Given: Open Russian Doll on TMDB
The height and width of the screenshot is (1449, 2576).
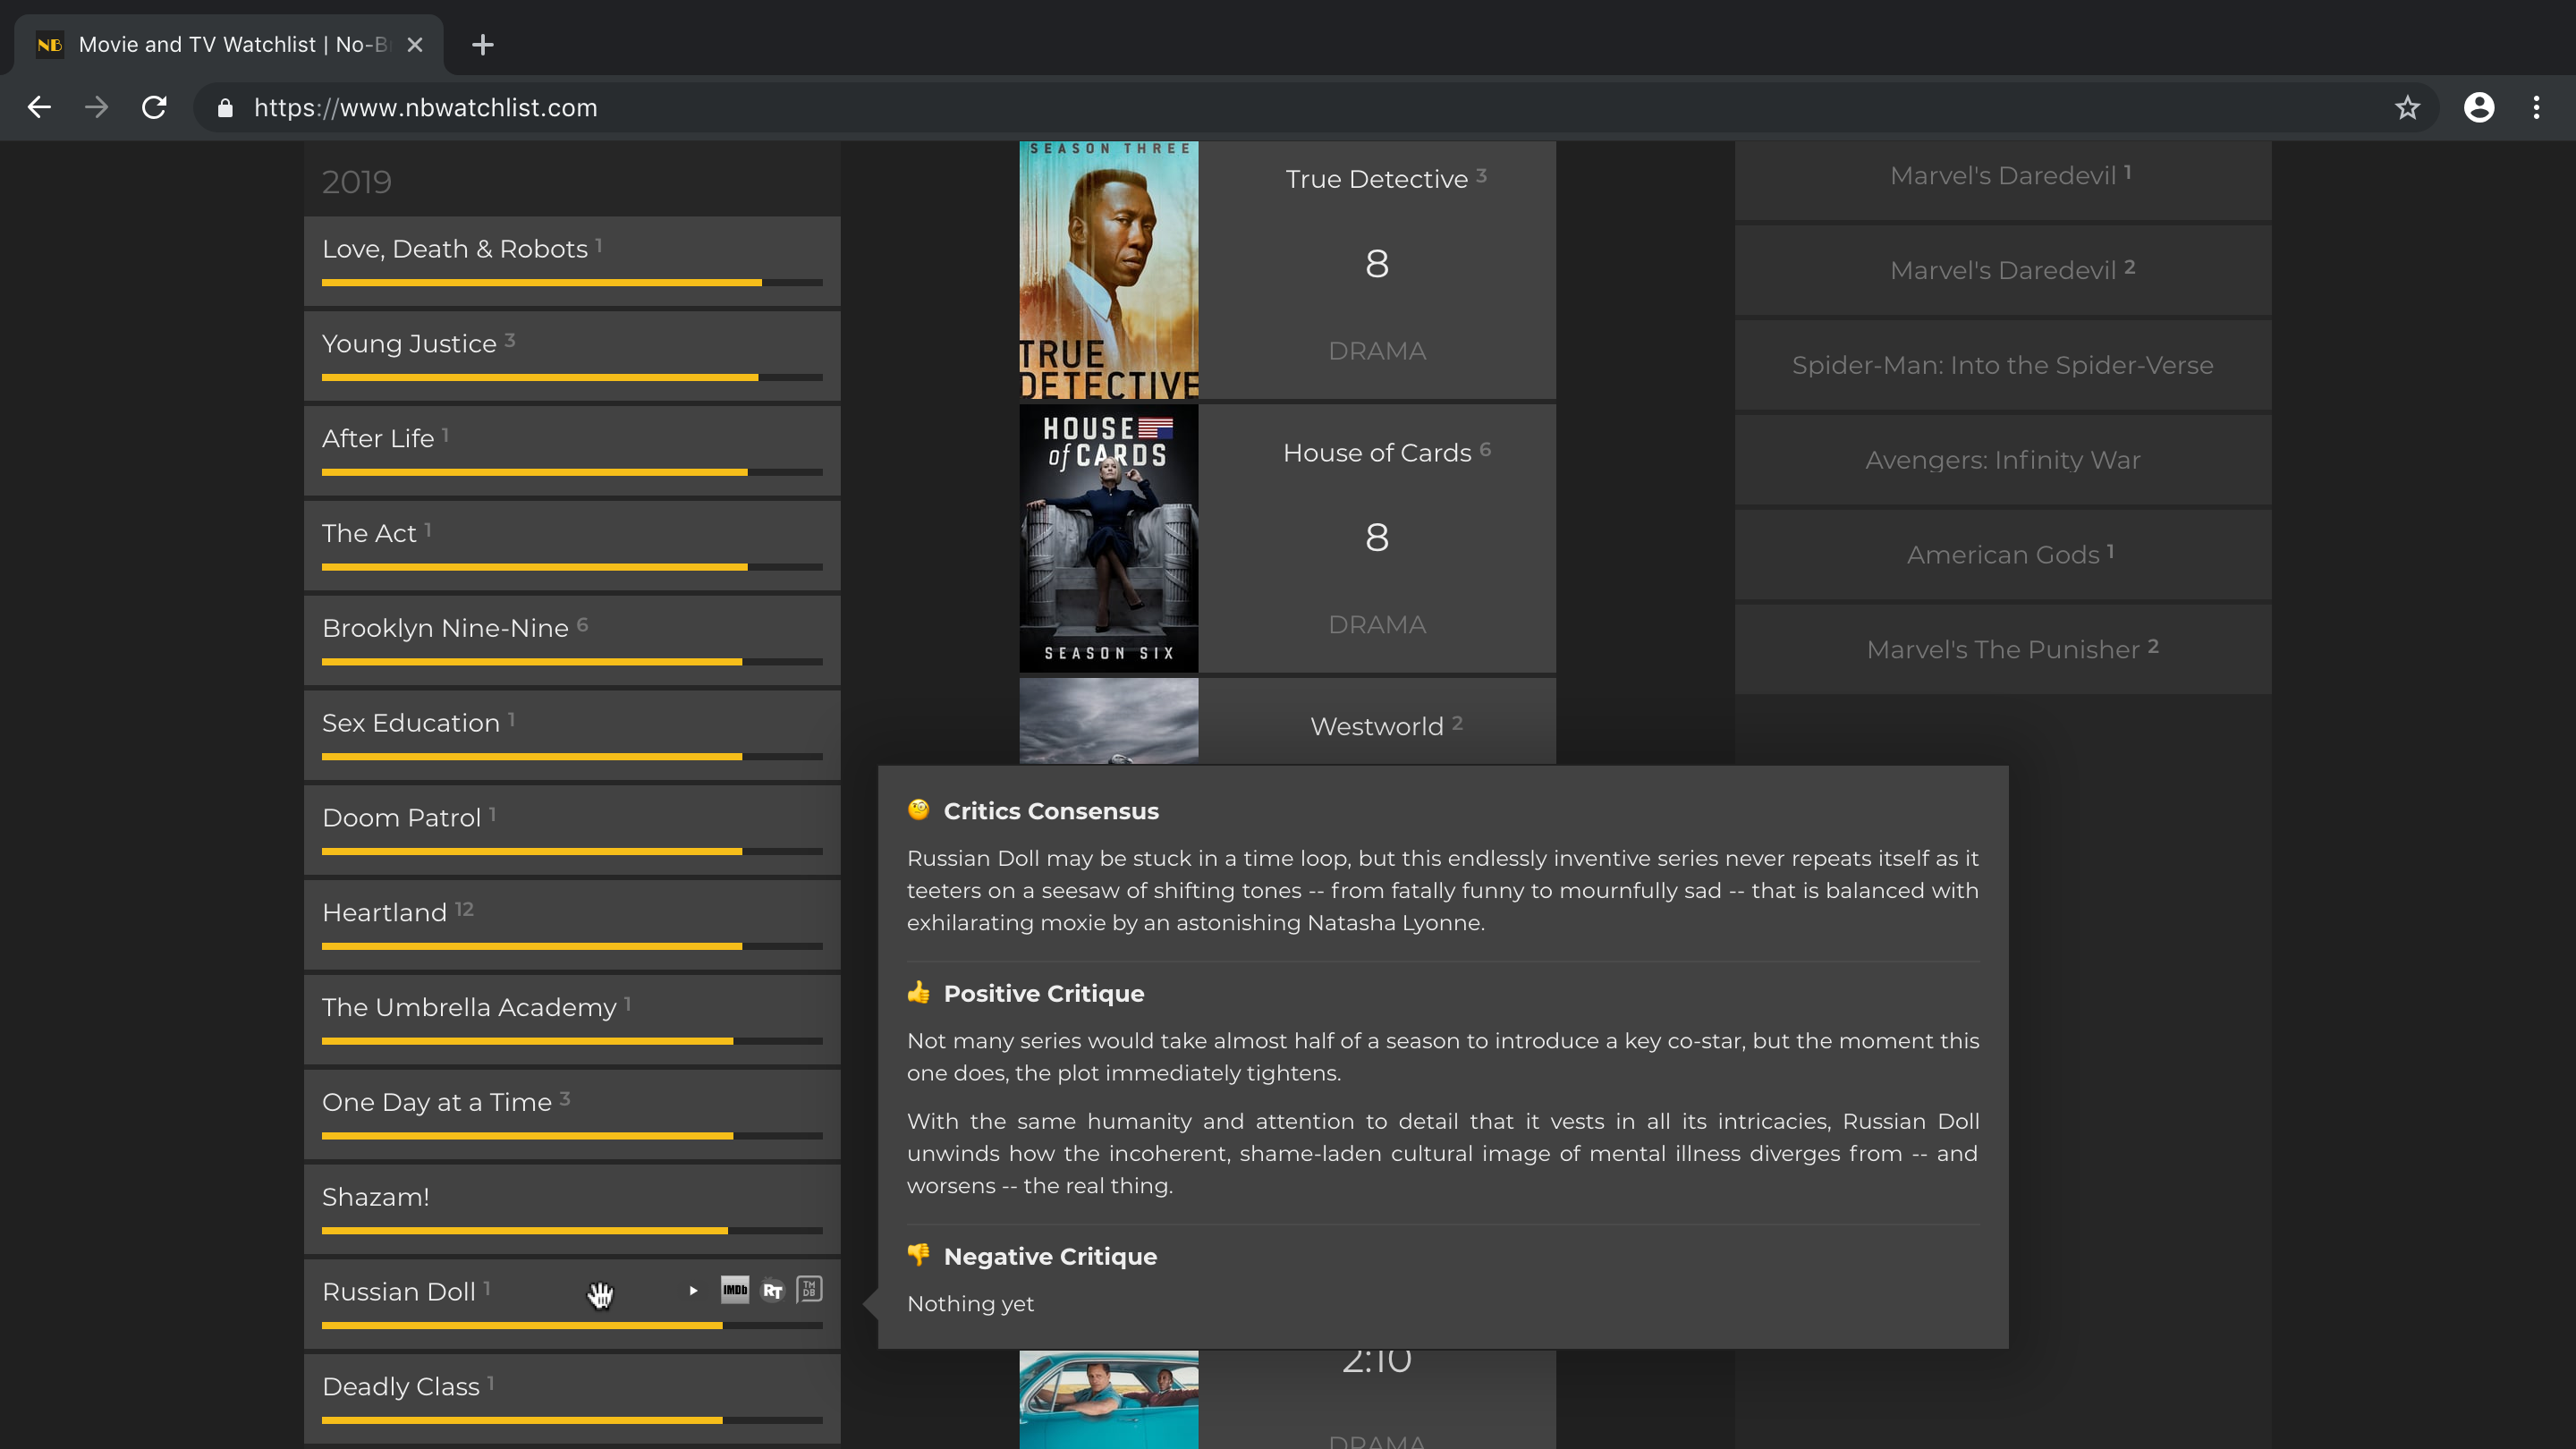Looking at the screenshot, I should (x=808, y=1290).
